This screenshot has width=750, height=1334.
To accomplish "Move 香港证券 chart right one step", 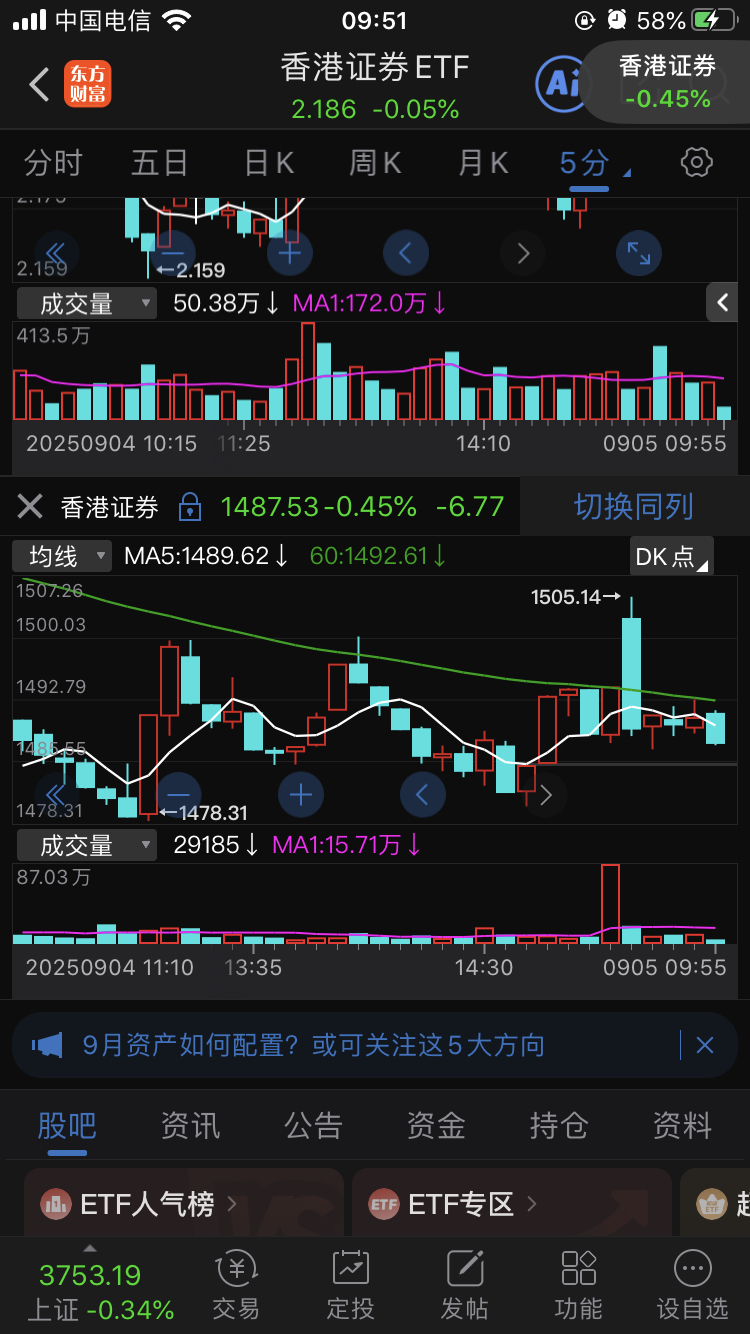I will [x=545, y=795].
